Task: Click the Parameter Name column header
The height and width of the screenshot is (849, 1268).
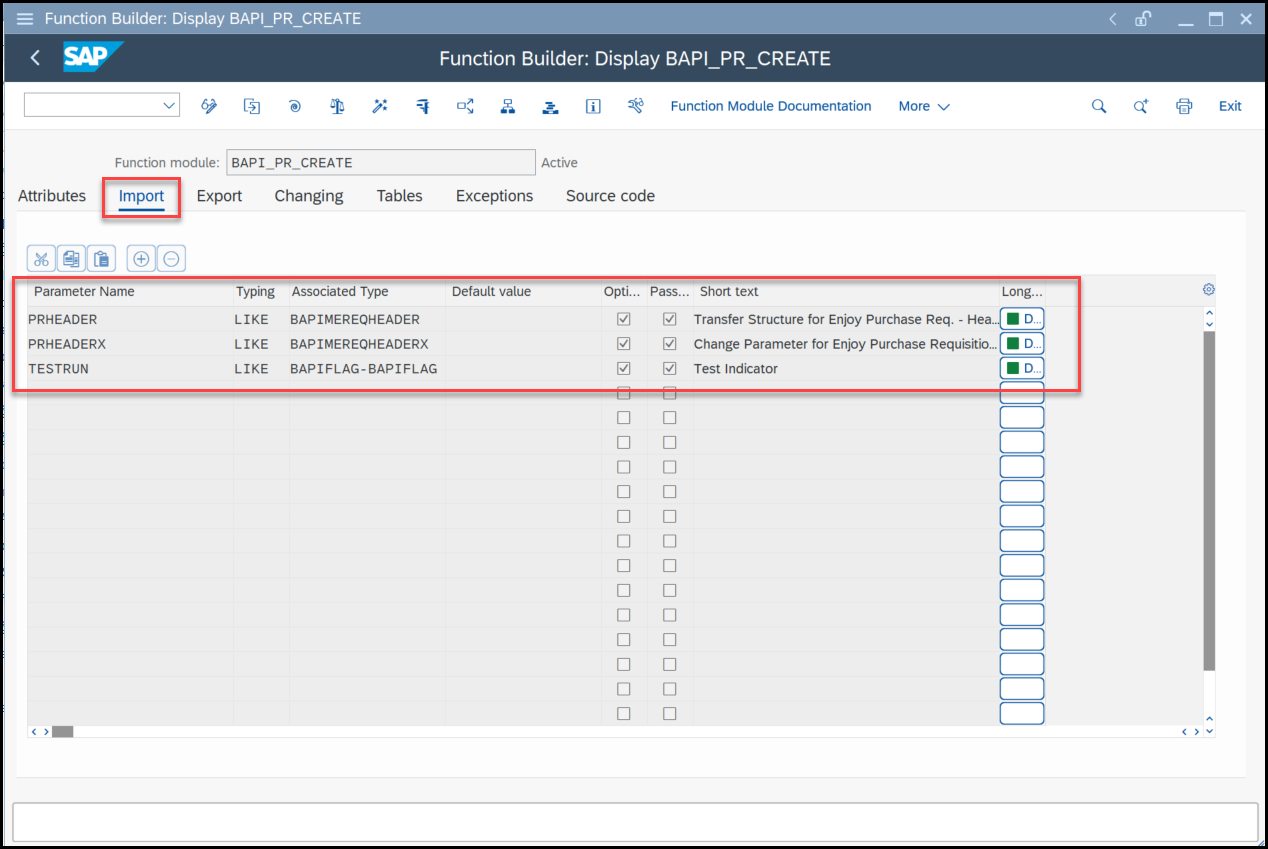Action: (84, 292)
